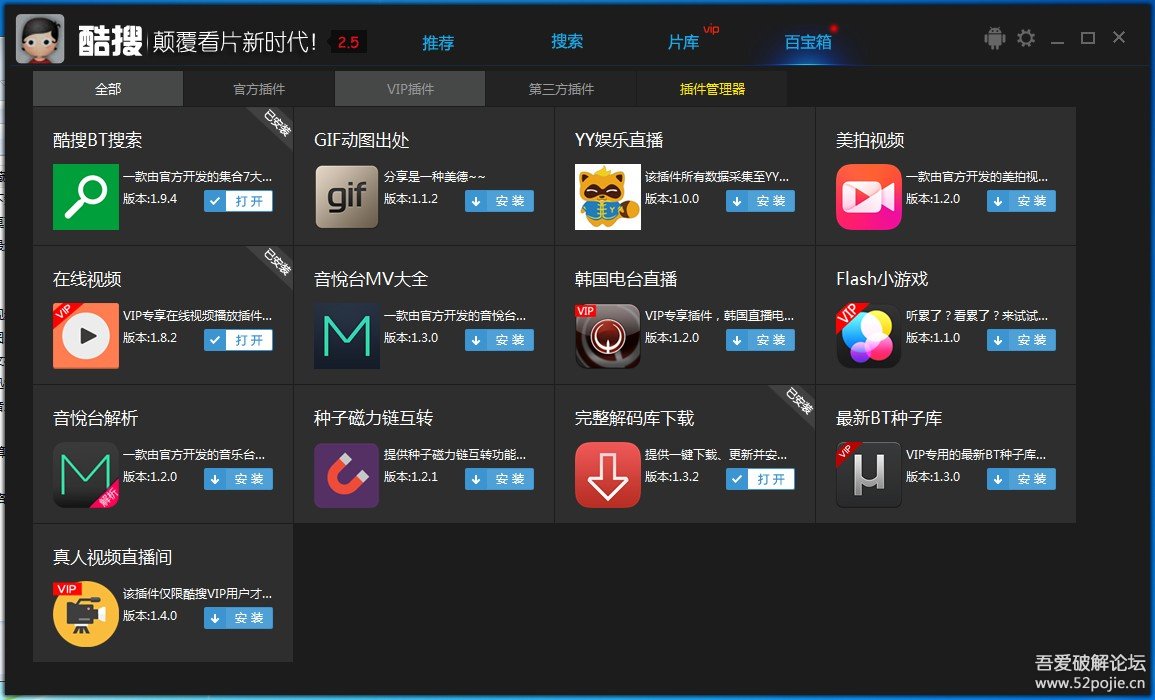
Task: Click 安装 for 韩国电台直播
Action: tap(760, 340)
